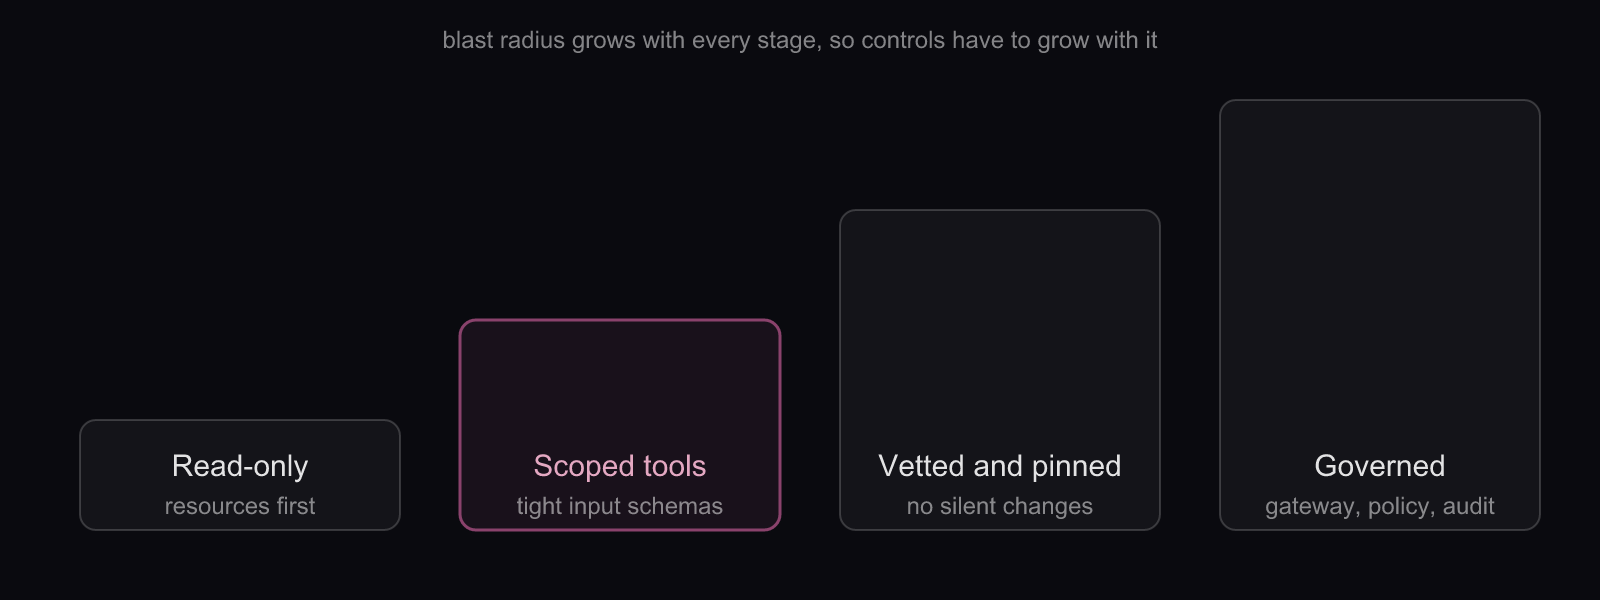This screenshot has height=600, width=1600.
Task: Click the word "audit" in Governed subtitle
Action: point(1469,506)
